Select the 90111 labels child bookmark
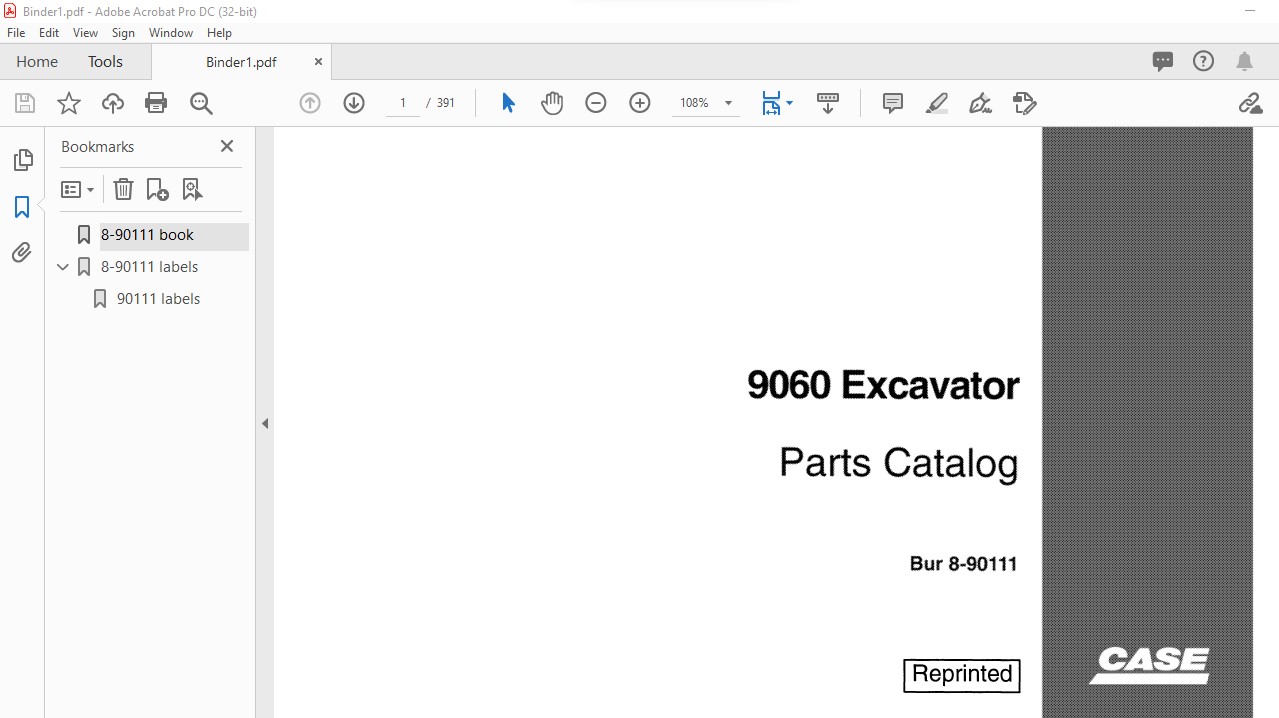Viewport: 1279px width, 718px height. click(x=158, y=299)
